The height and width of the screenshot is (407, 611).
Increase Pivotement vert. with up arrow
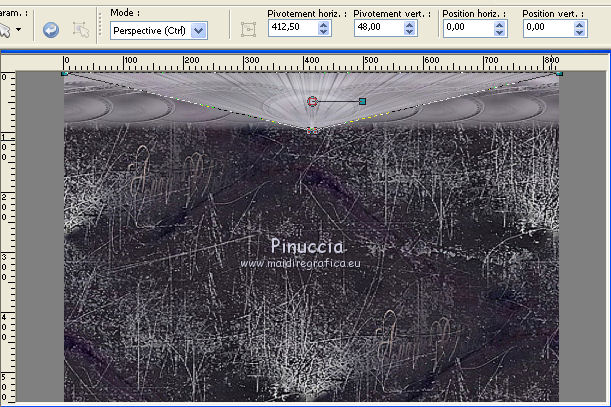click(410, 25)
